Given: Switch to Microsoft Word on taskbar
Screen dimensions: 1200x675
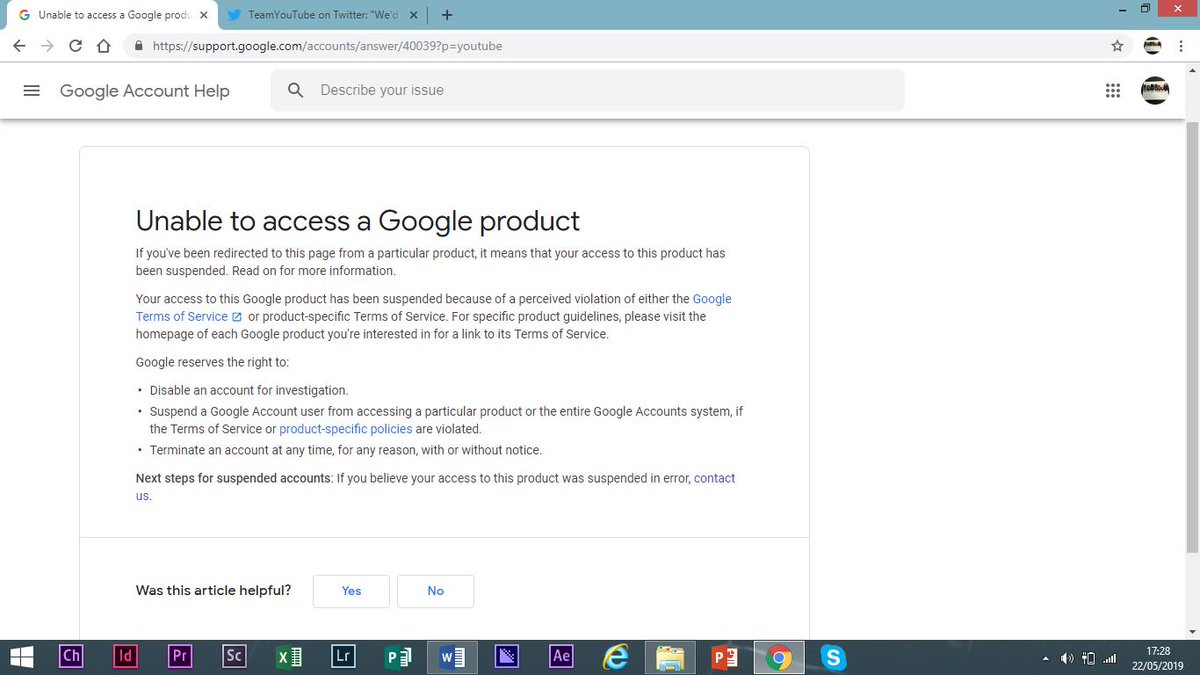Looking at the screenshot, I should (452, 657).
